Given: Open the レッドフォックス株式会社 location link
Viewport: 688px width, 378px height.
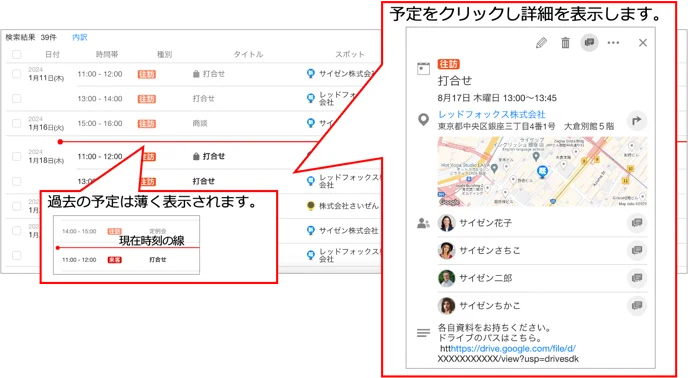Looking at the screenshot, I should click(x=491, y=114).
